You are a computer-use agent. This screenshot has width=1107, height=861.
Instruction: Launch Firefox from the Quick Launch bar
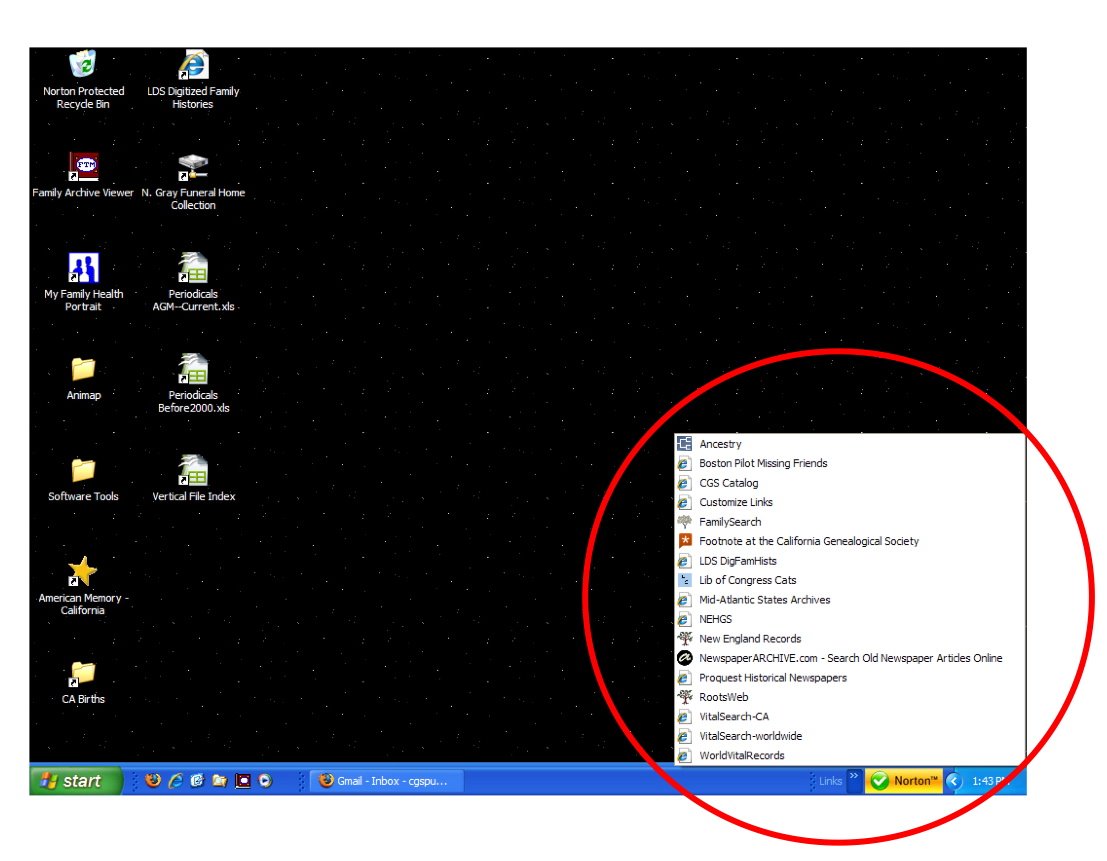(152, 781)
